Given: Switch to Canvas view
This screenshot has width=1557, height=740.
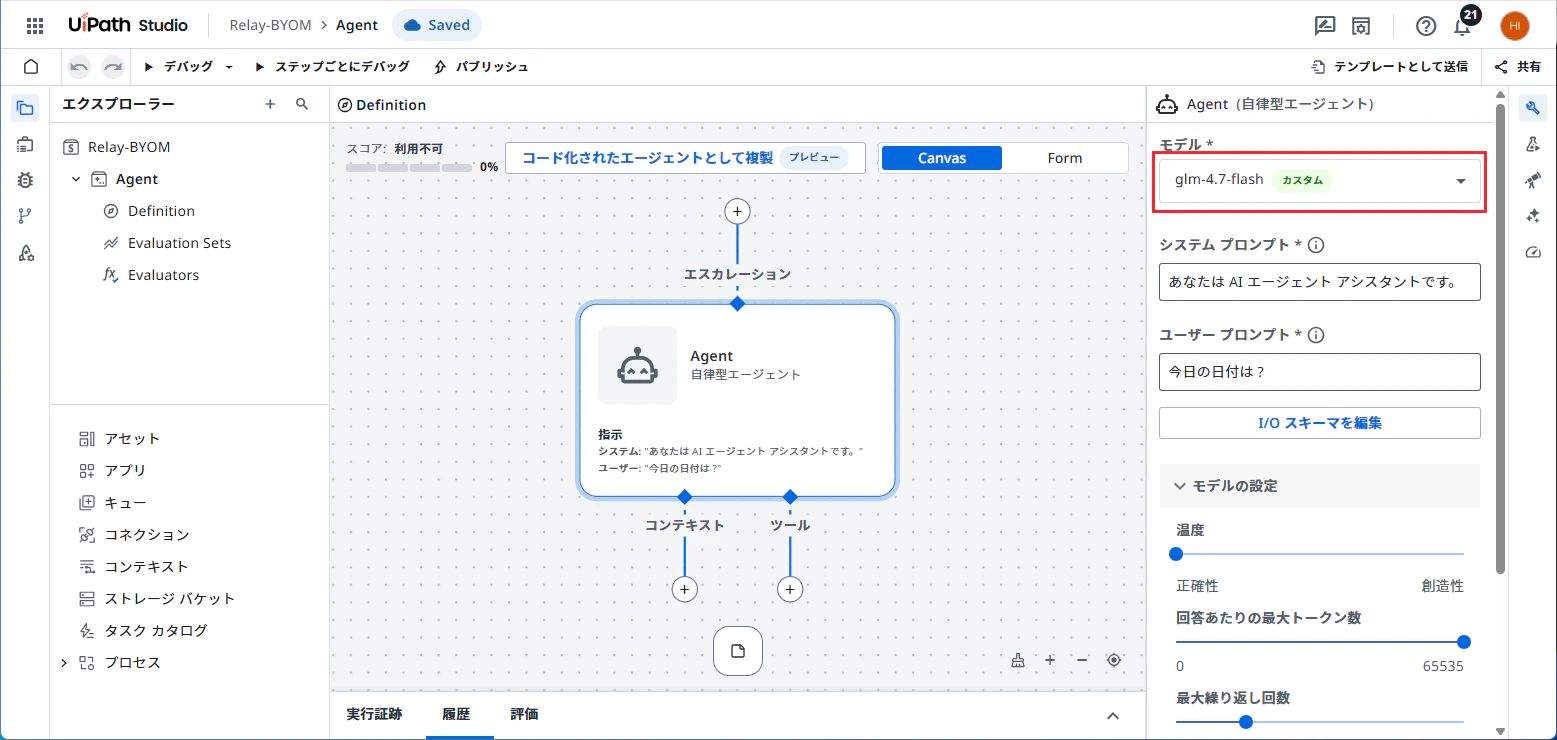Looking at the screenshot, I should pyautogui.click(x=941, y=158).
